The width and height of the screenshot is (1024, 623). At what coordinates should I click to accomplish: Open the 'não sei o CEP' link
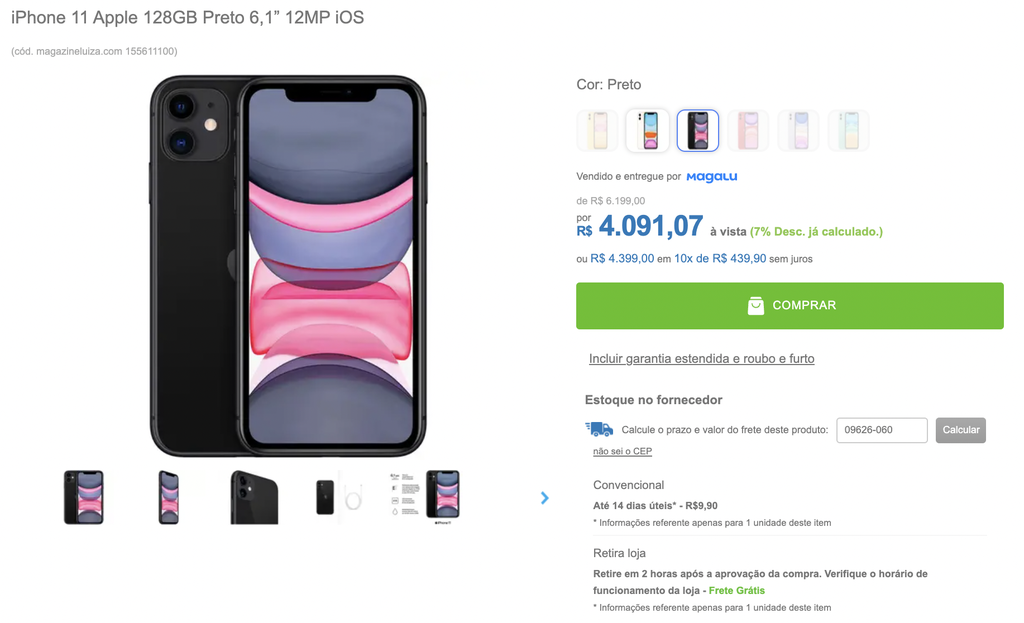622,451
